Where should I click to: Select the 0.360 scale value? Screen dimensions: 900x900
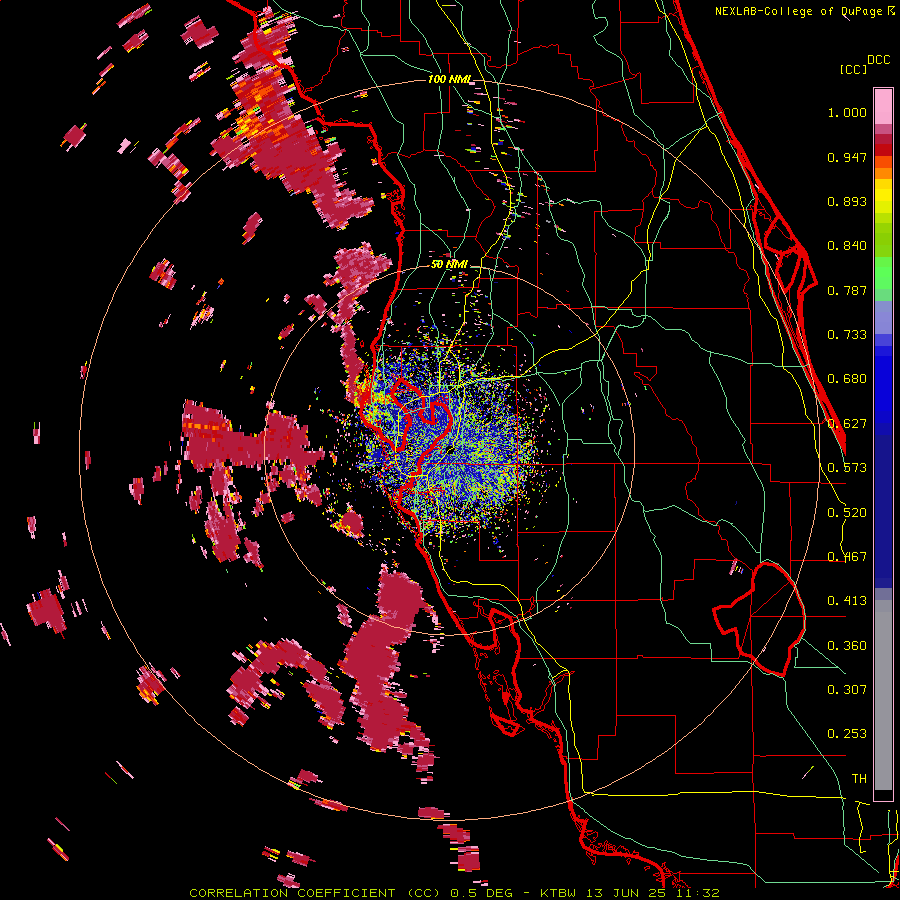click(x=847, y=646)
